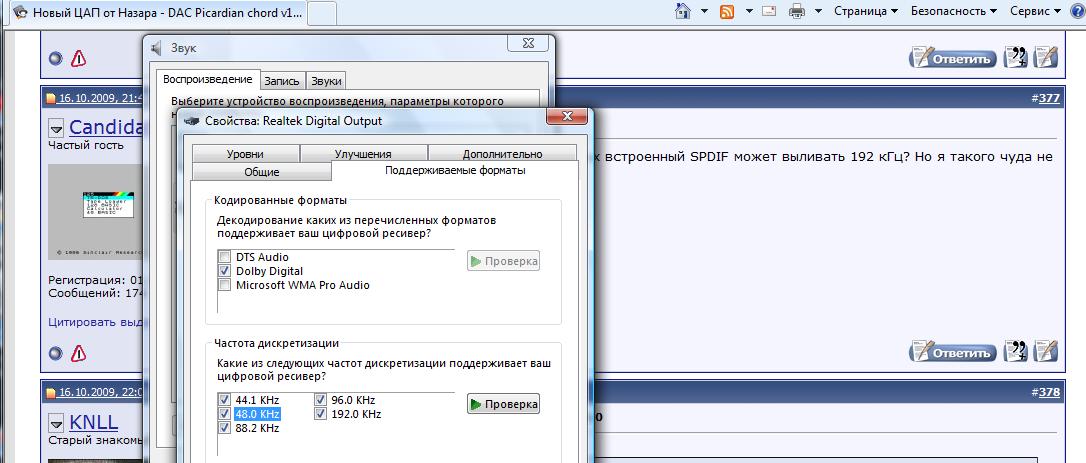
Task: Click the multi-quote icon above post #377 header
Action: click(1017, 58)
